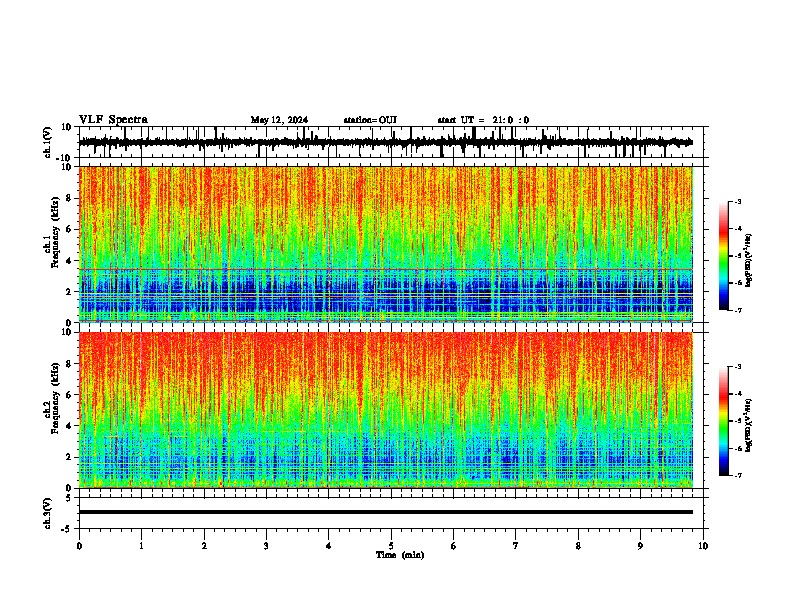Click the ch.1 color scale log(PSD) units label
The height and width of the screenshot is (612, 792).
pyautogui.click(x=749, y=261)
